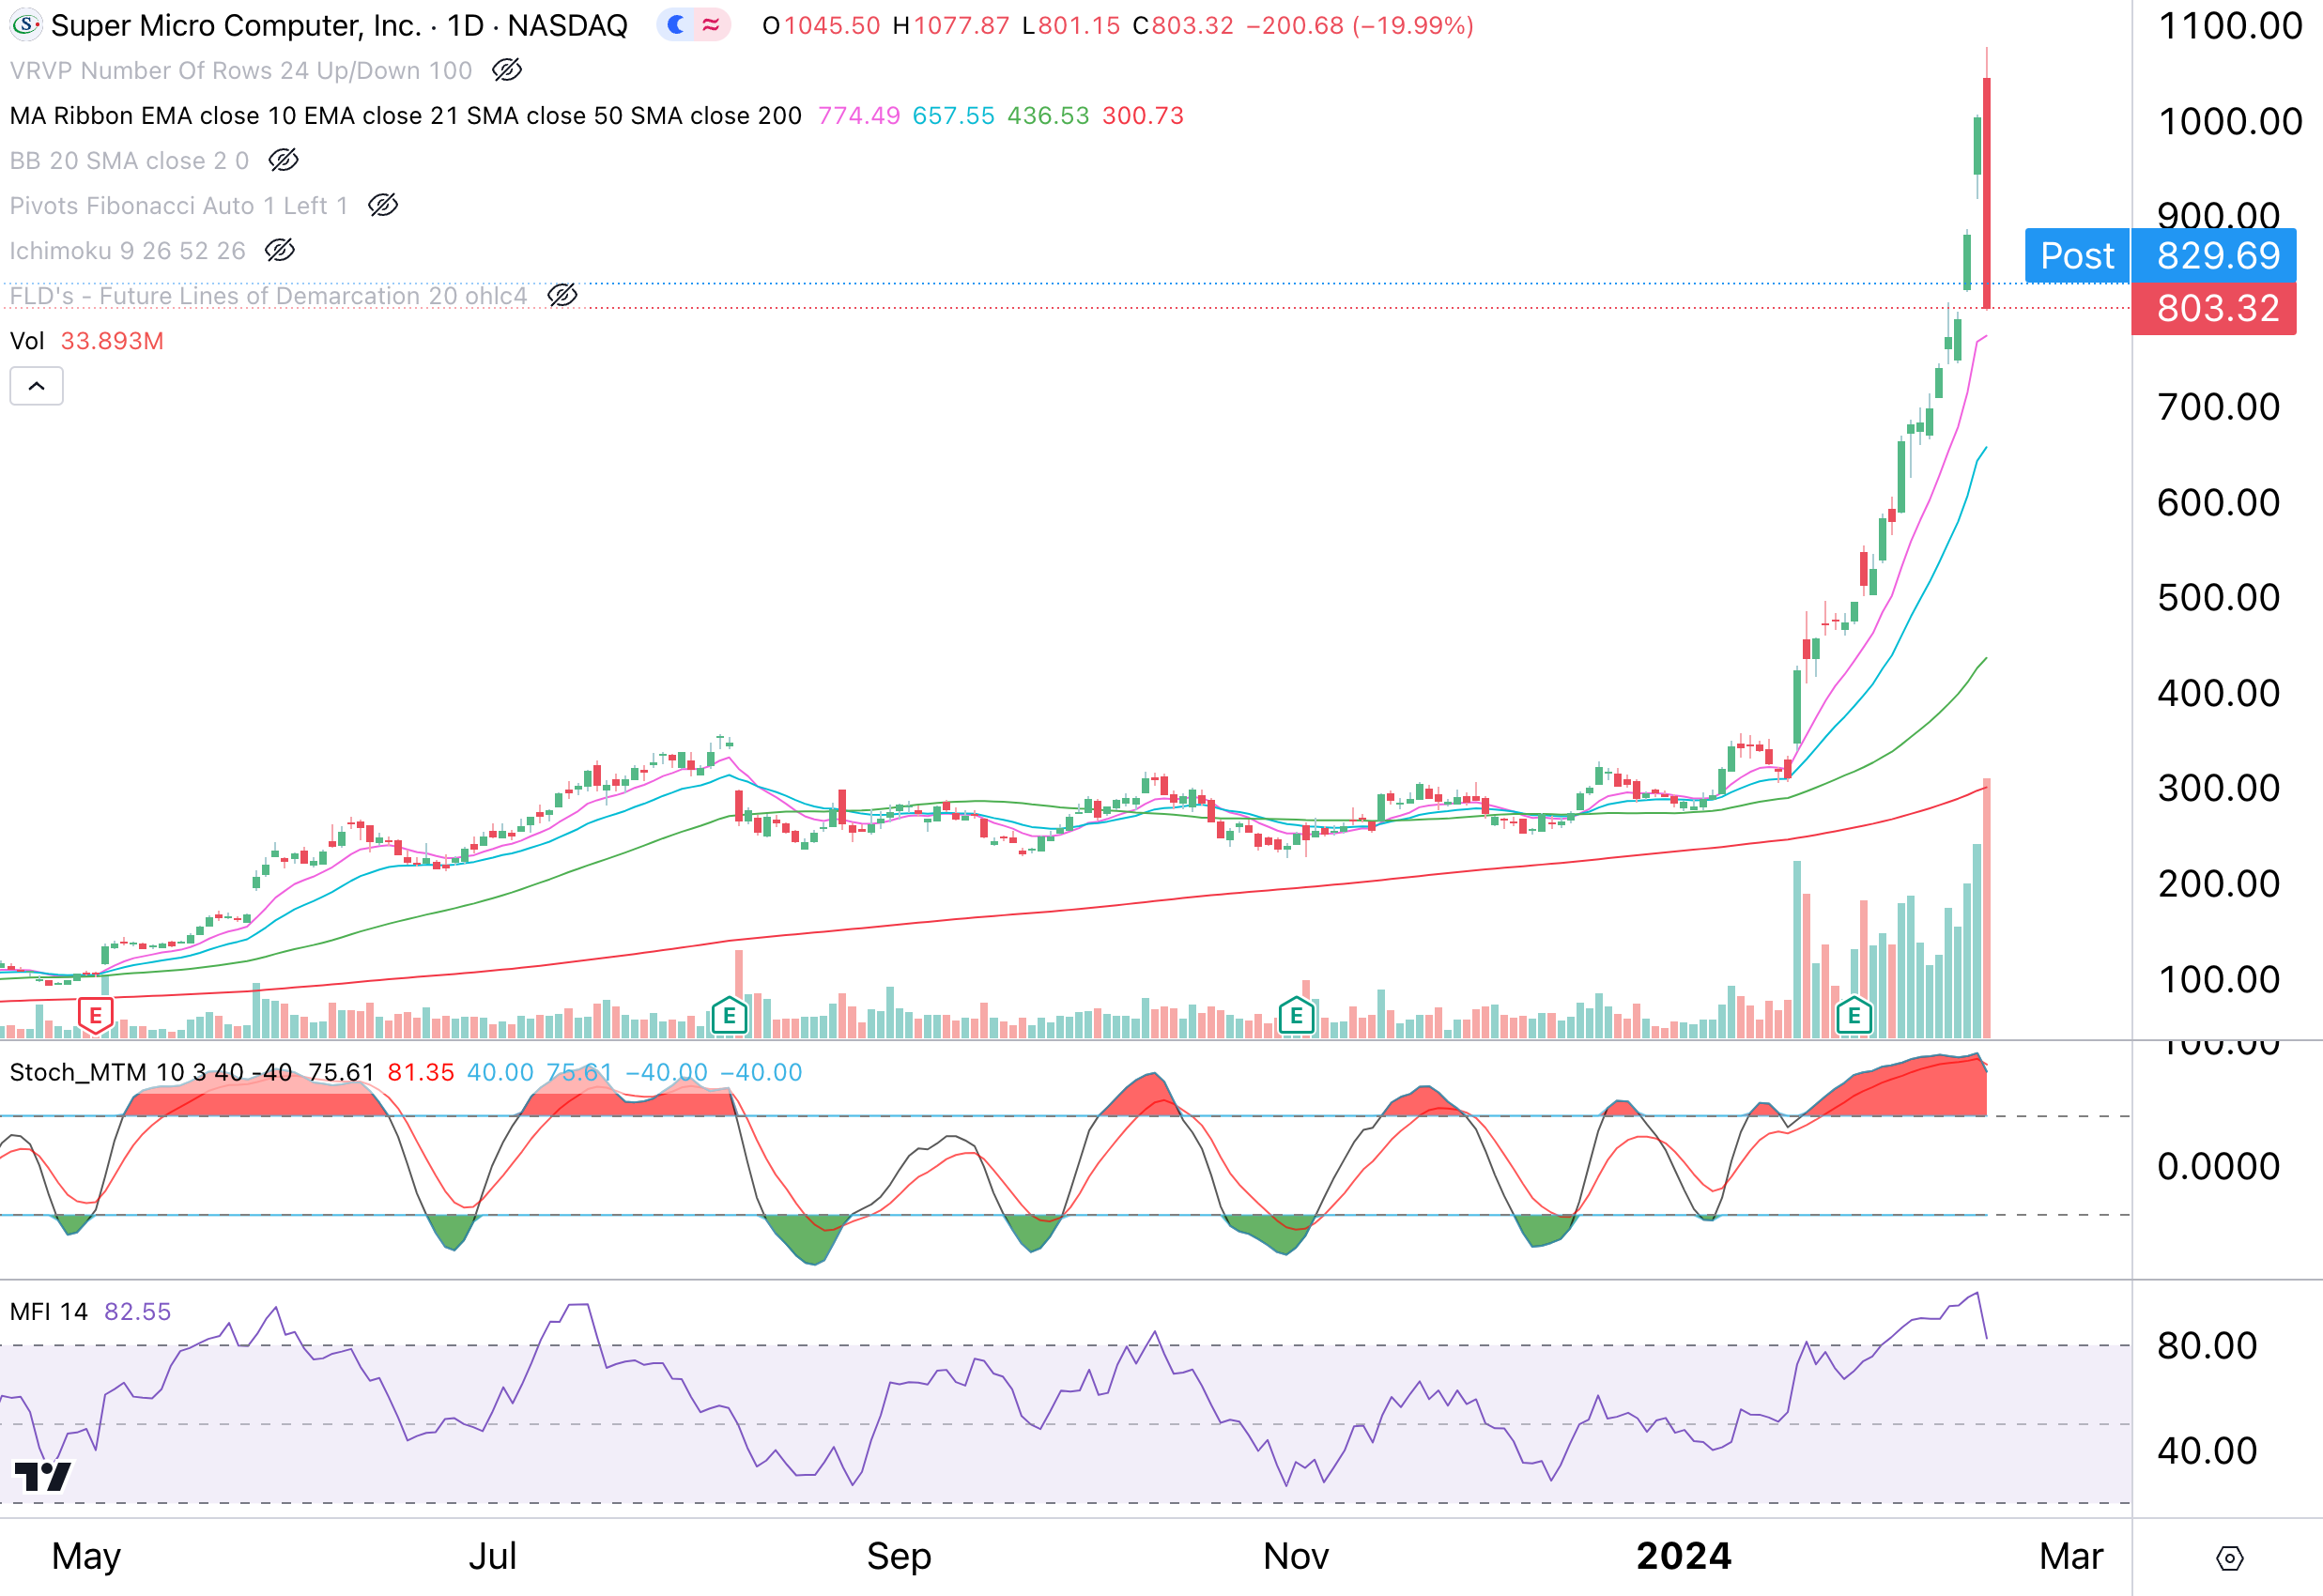Image resolution: width=2323 pixels, height=1596 pixels.
Task: Click the close value C803.32
Action: (1183, 25)
